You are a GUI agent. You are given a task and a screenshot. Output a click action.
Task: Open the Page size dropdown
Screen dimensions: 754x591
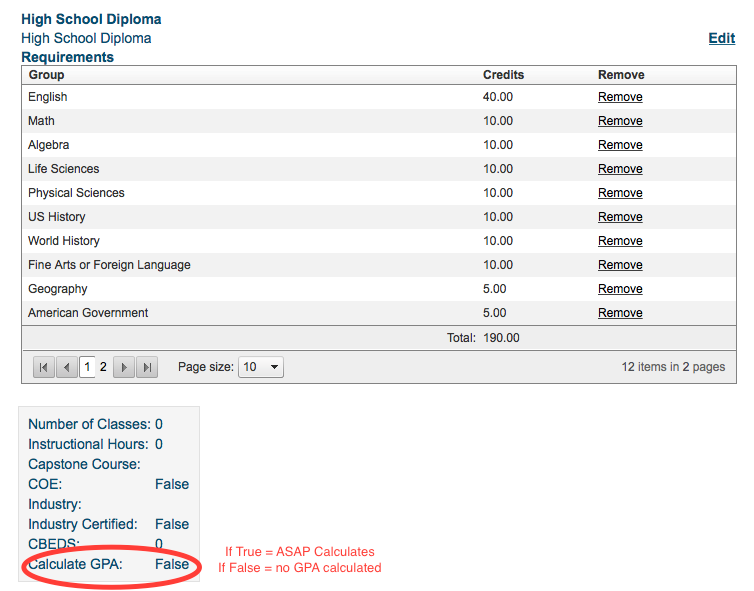pos(261,367)
